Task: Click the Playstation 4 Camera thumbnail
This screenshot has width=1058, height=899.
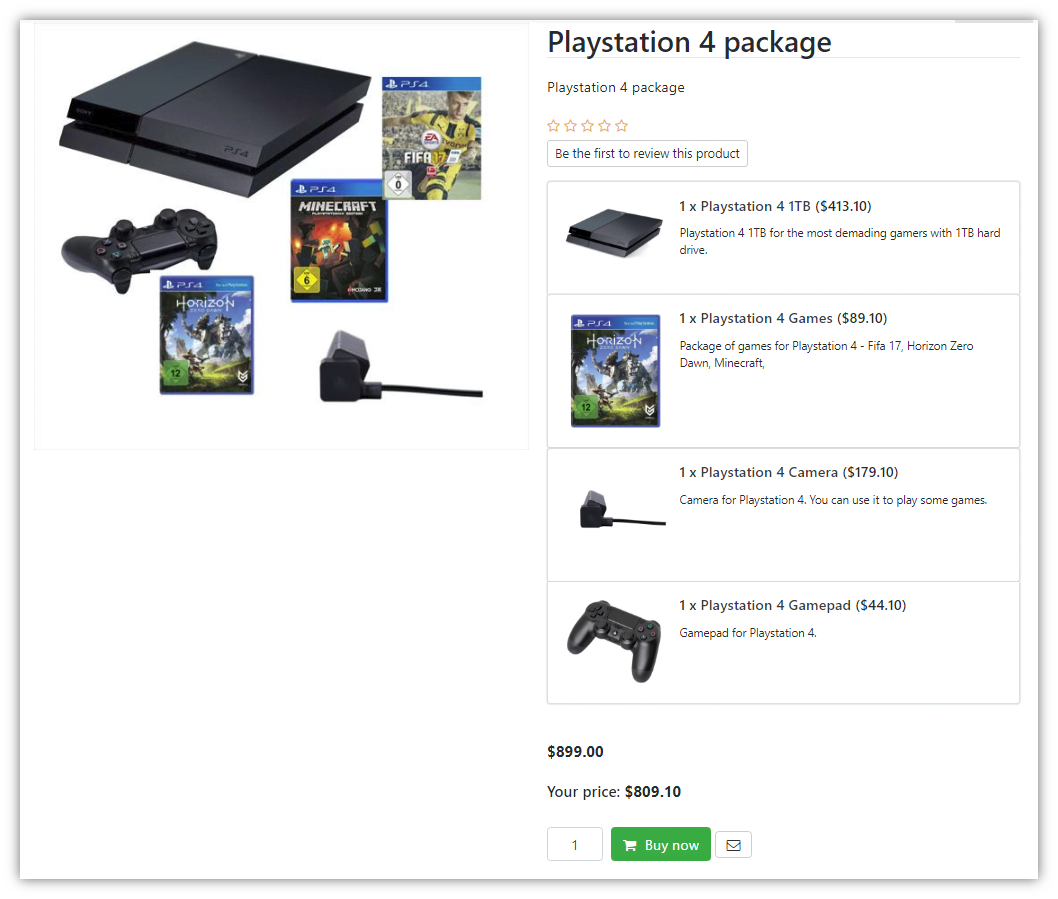Action: point(622,510)
